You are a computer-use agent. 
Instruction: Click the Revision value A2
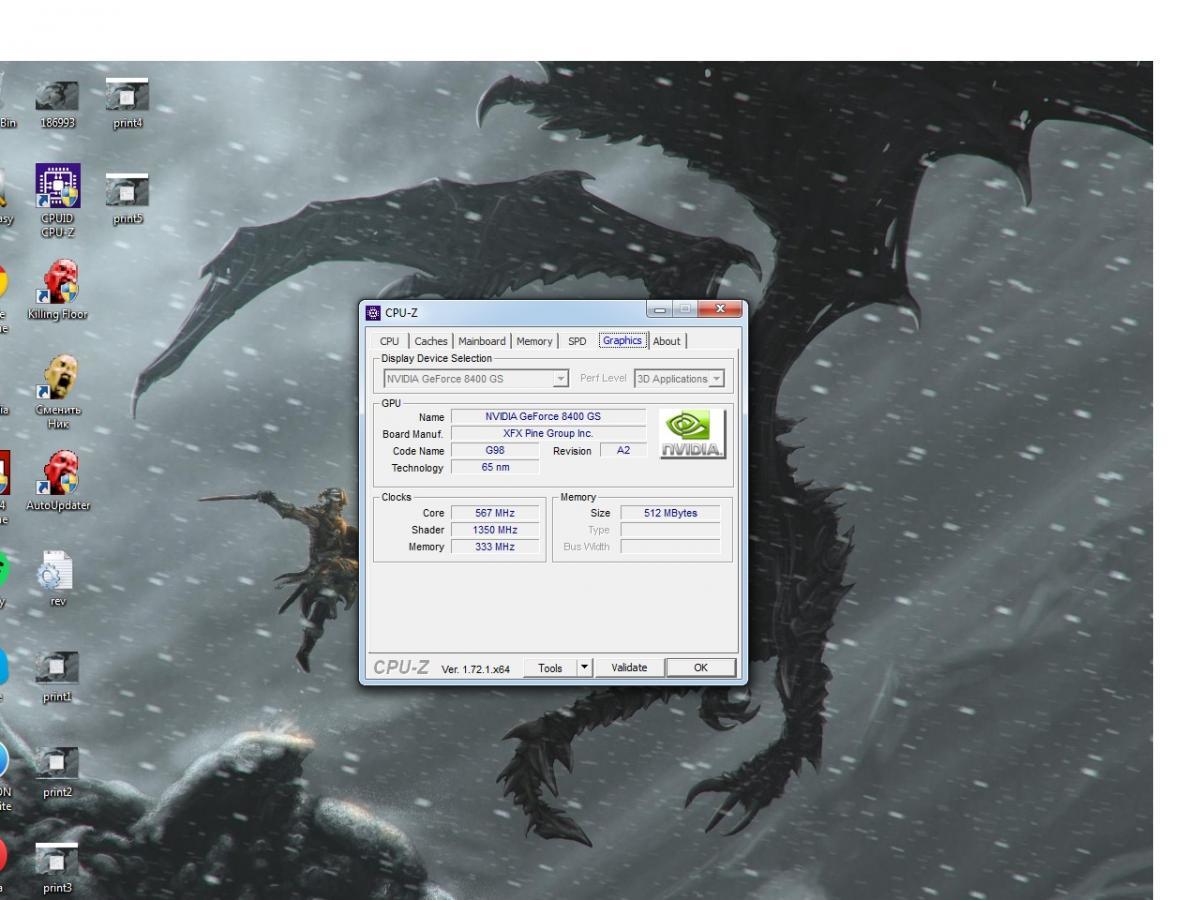(623, 450)
